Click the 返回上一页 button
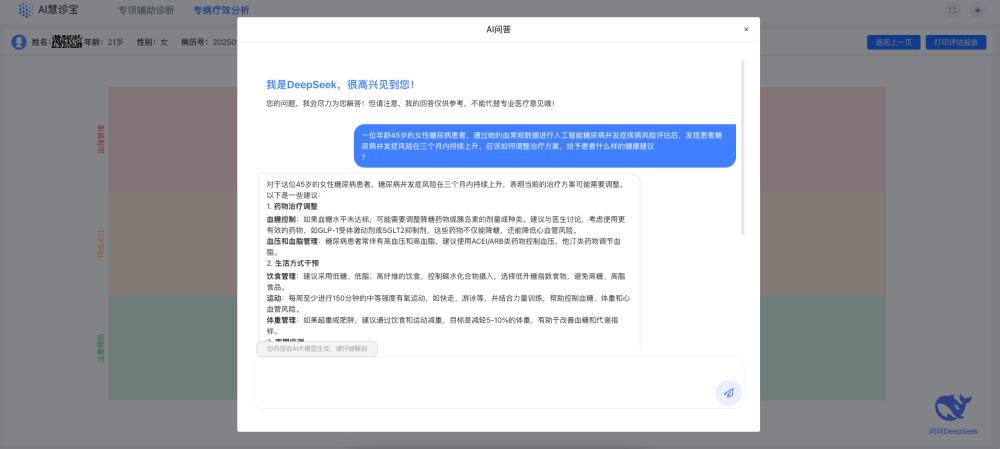 pos(893,43)
